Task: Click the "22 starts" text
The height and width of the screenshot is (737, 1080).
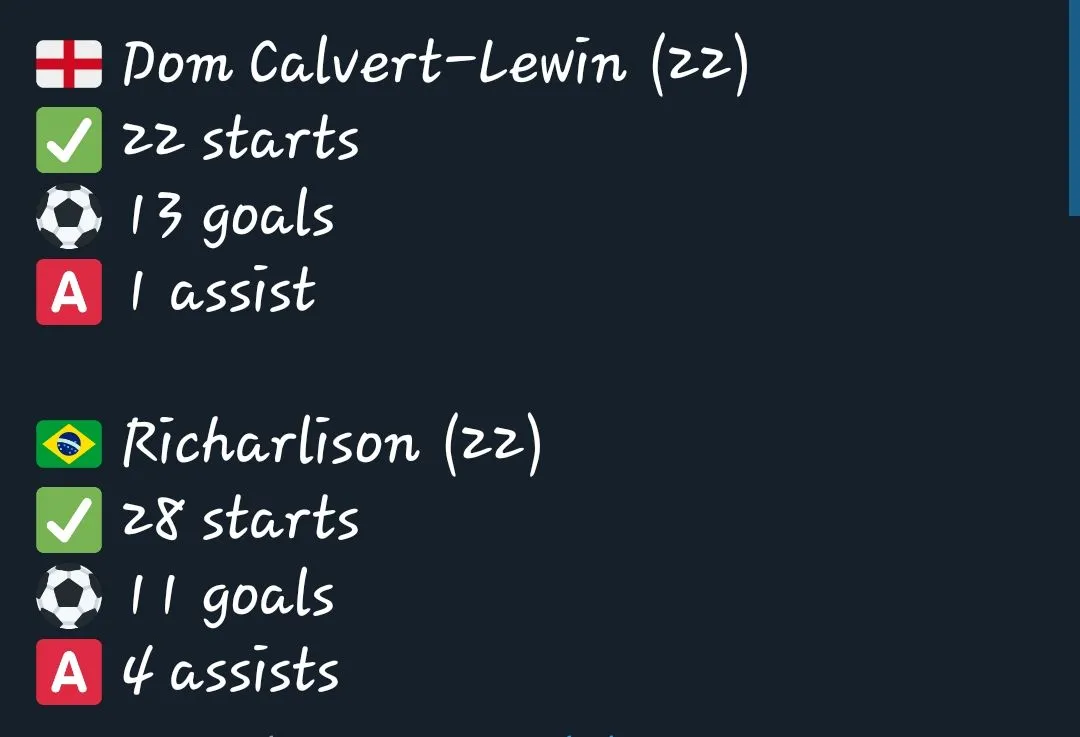Action: pyautogui.click(x=240, y=140)
